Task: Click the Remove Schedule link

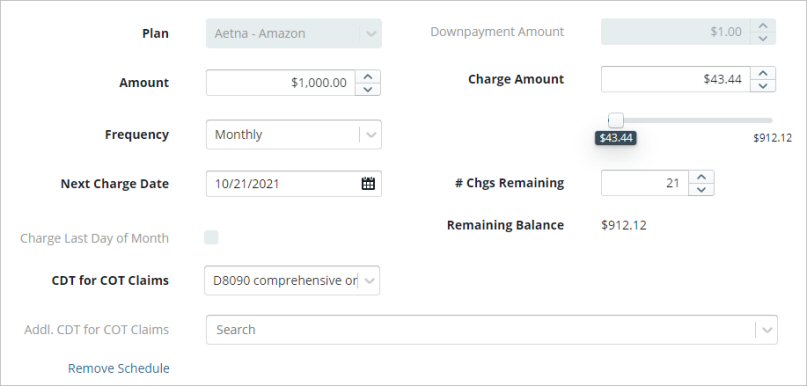Action: 118,369
